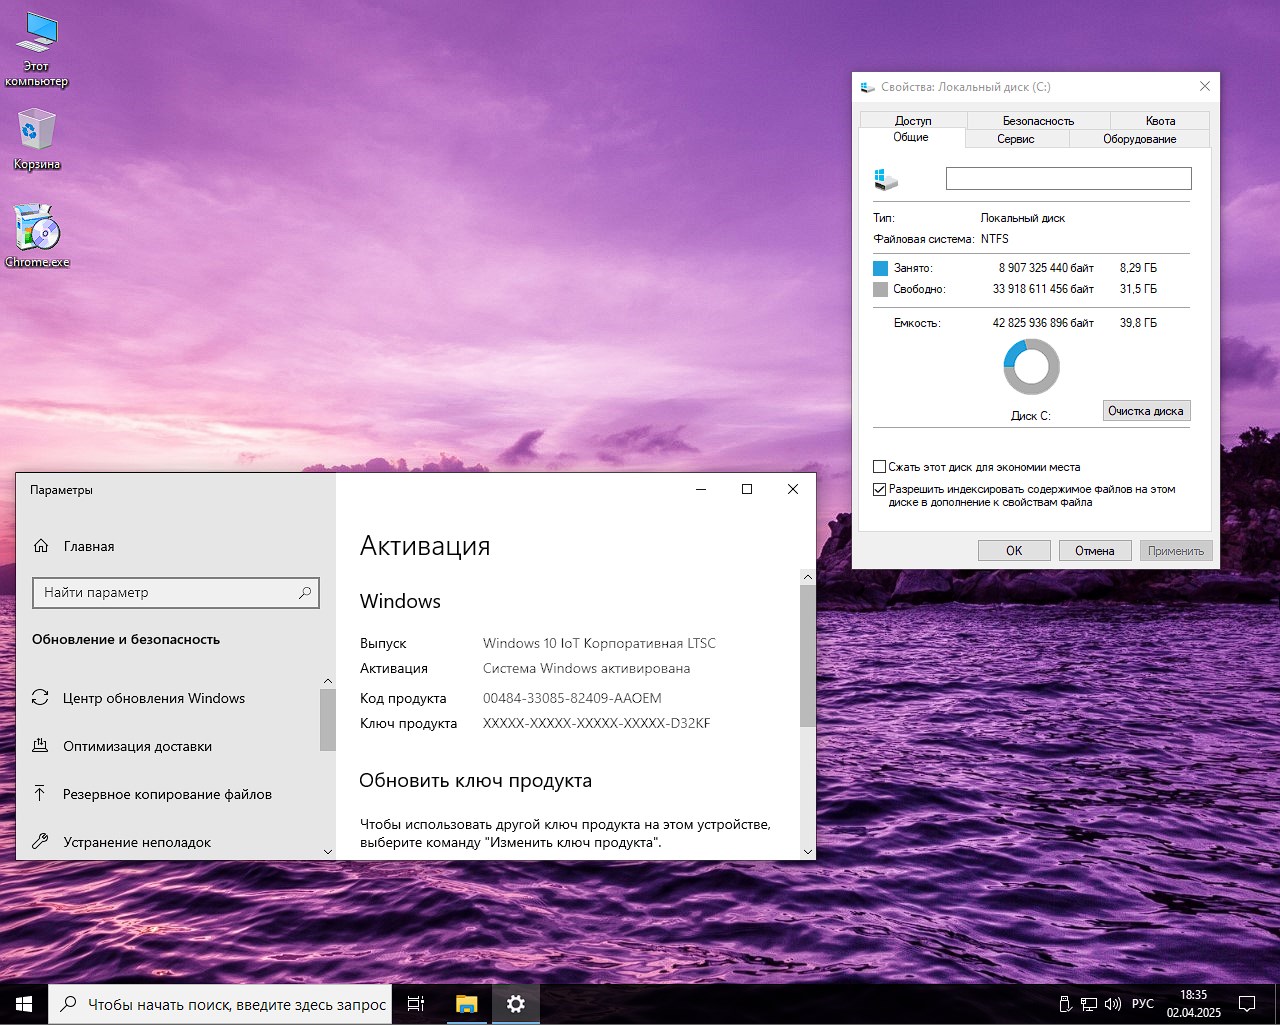Click the drive icon in disk properties
This screenshot has width=1280, height=1025.
click(886, 179)
